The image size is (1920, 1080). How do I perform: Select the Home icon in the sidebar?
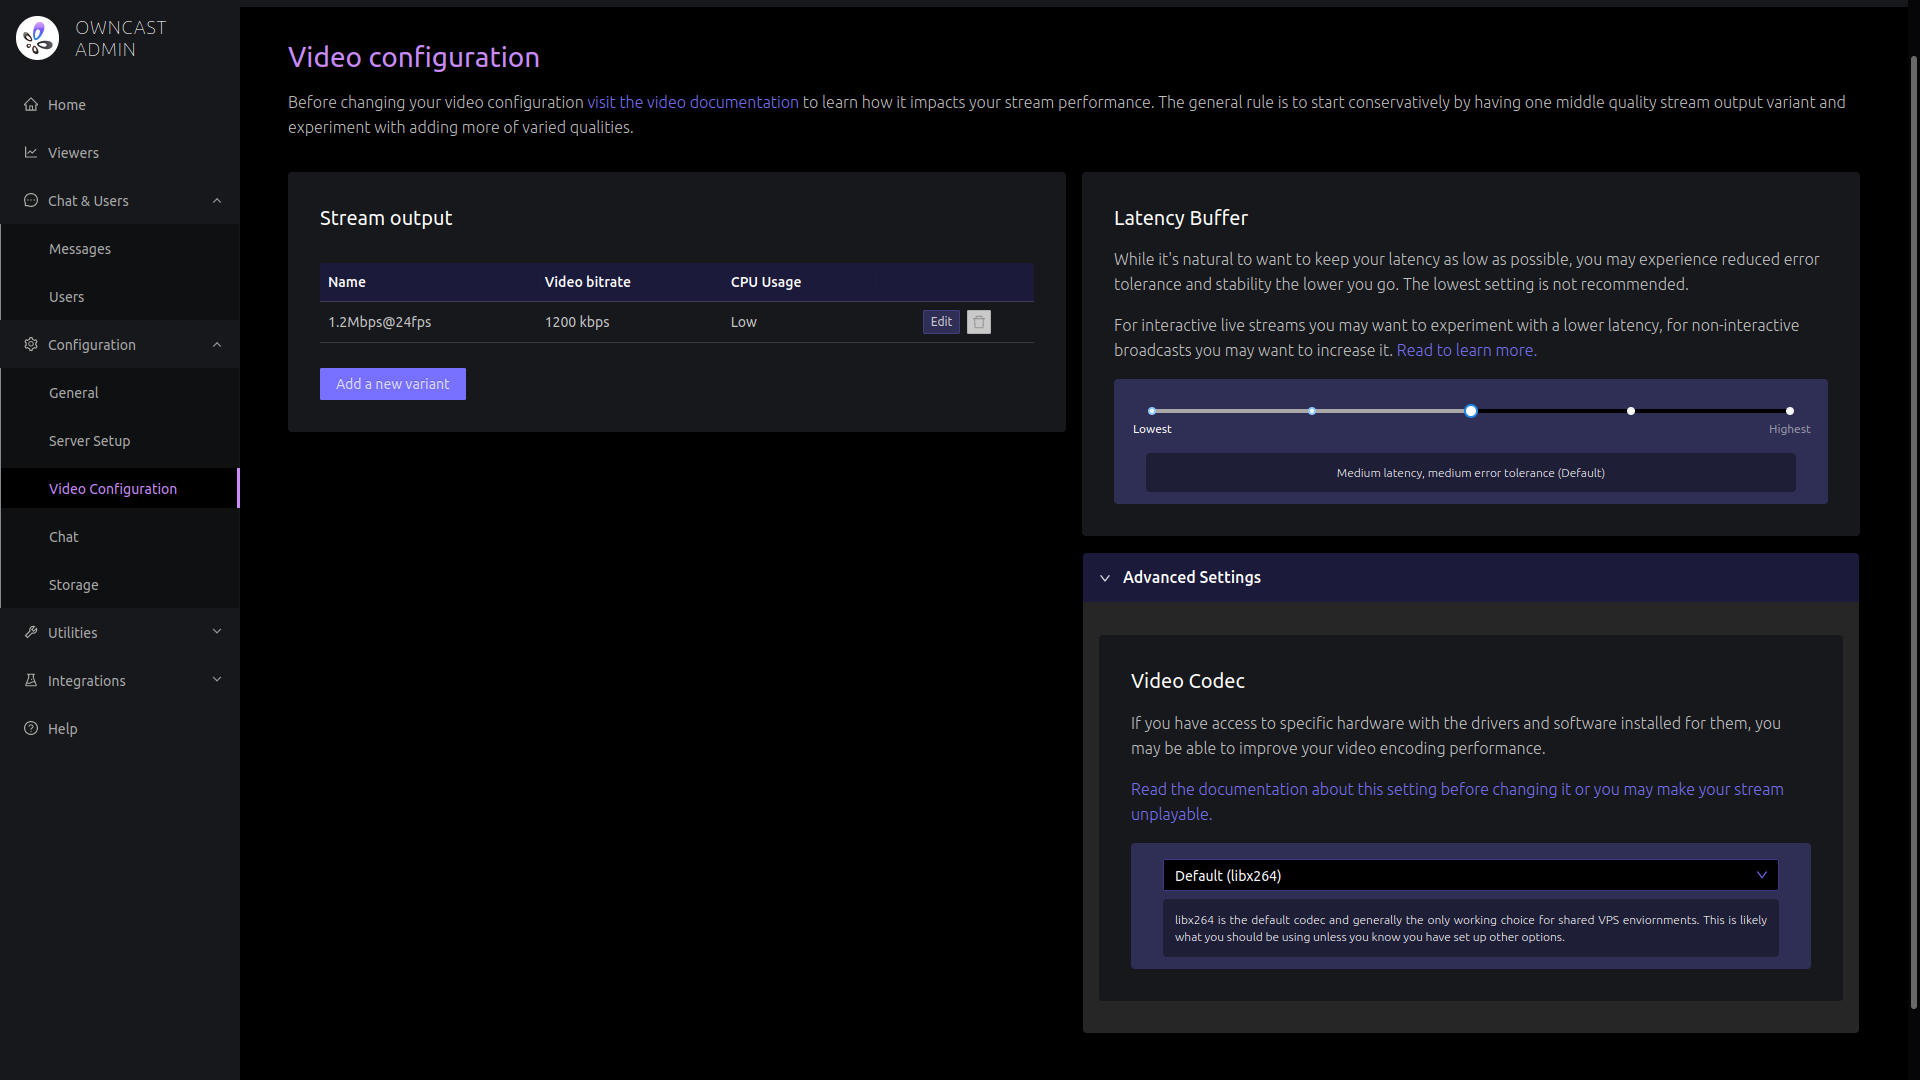30,104
